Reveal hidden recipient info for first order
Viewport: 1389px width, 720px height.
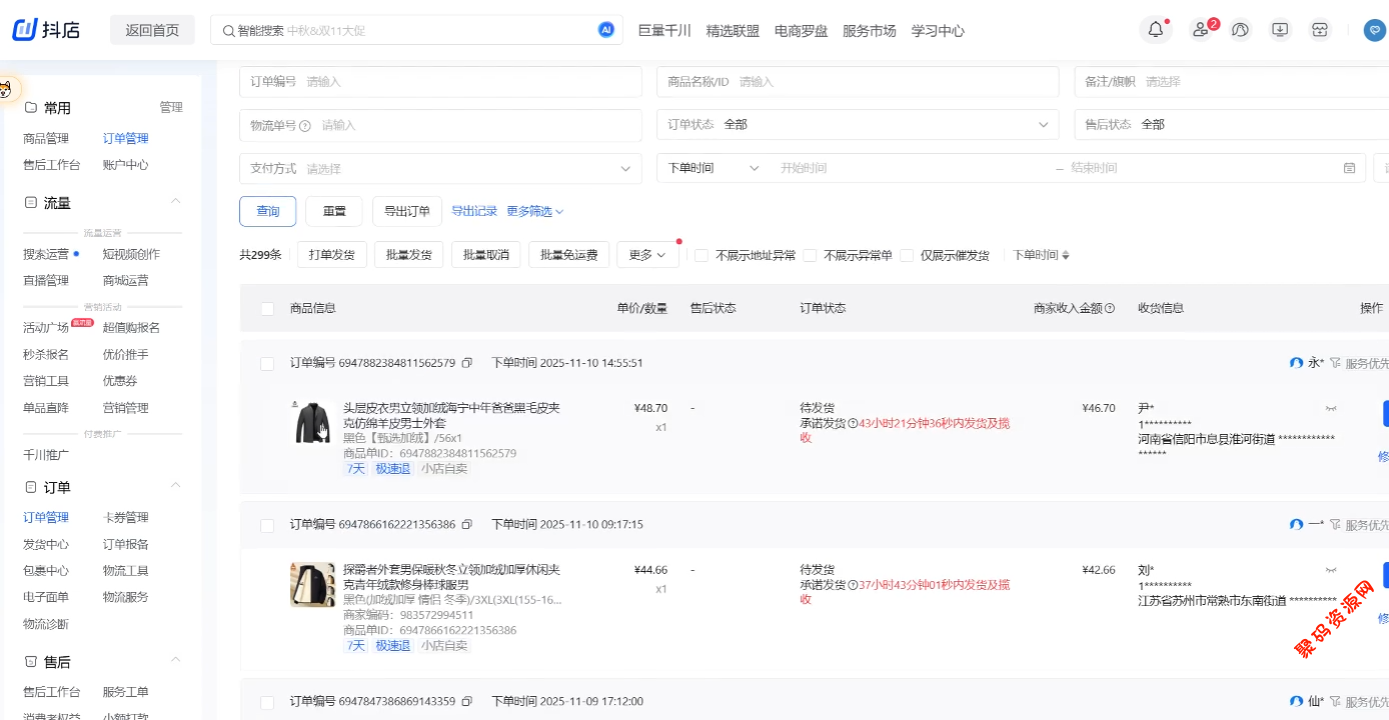1331,408
